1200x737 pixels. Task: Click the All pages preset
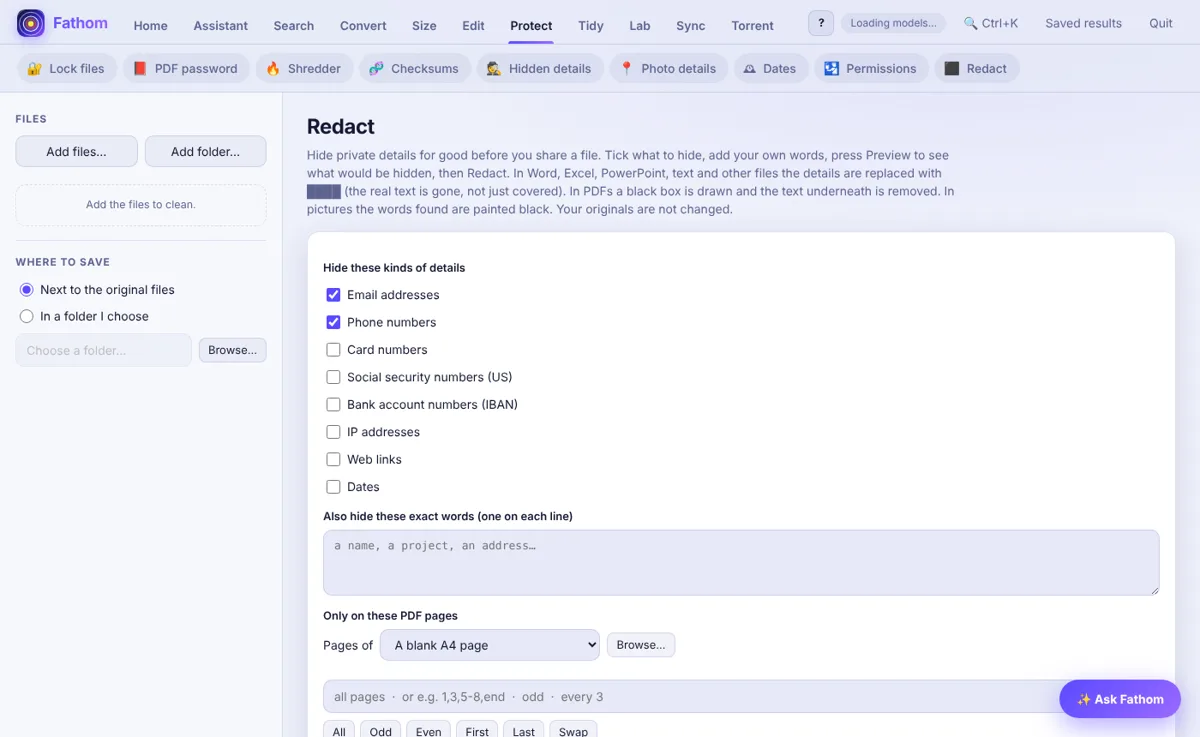coord(339,731)
